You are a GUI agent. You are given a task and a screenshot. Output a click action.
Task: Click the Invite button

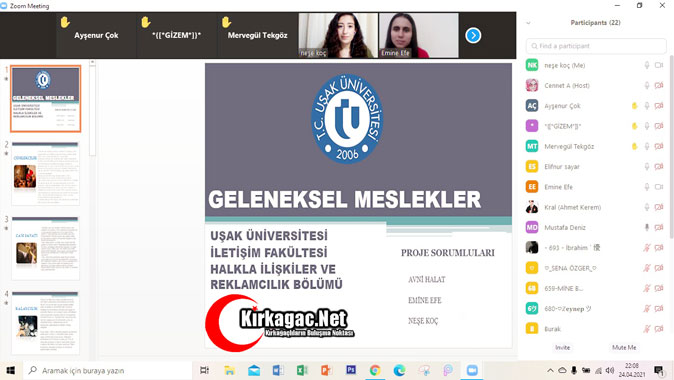pyautogui.click(x=562, y=347)
